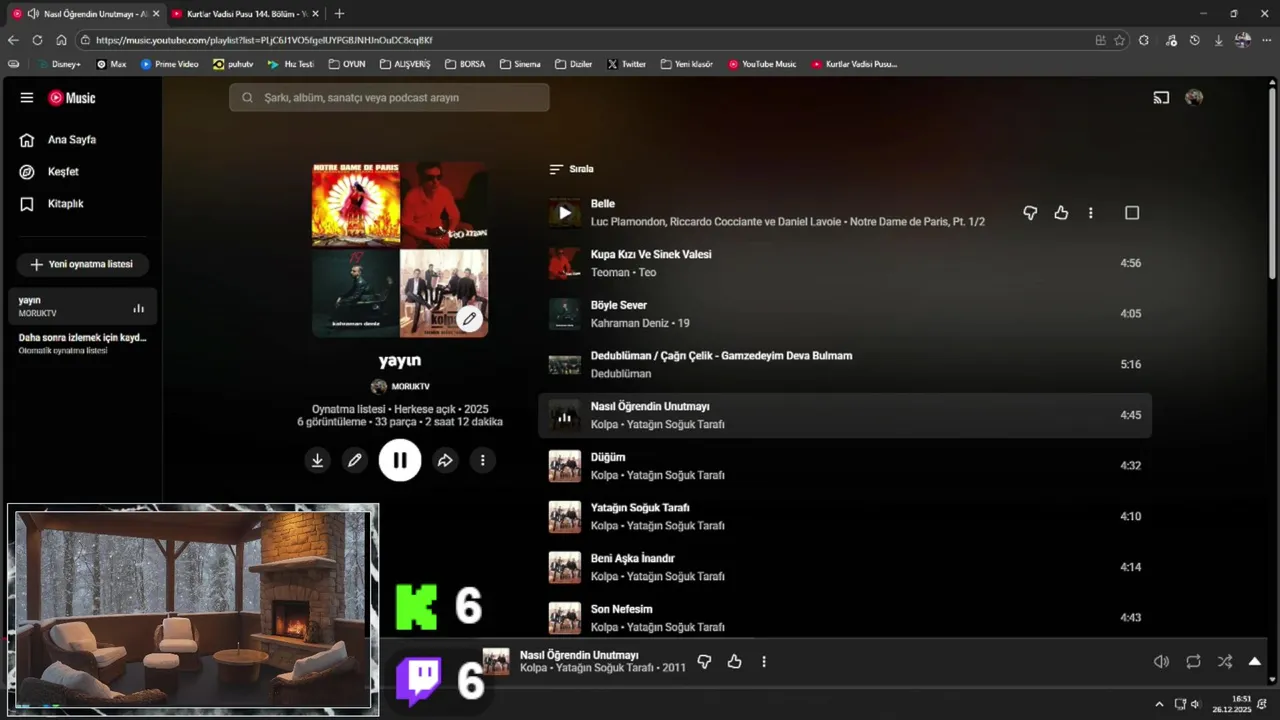Viewport: 1280px width, 720px height.
Task: Open the YouTube Music hamburger menu
Action: pos(27,98)
